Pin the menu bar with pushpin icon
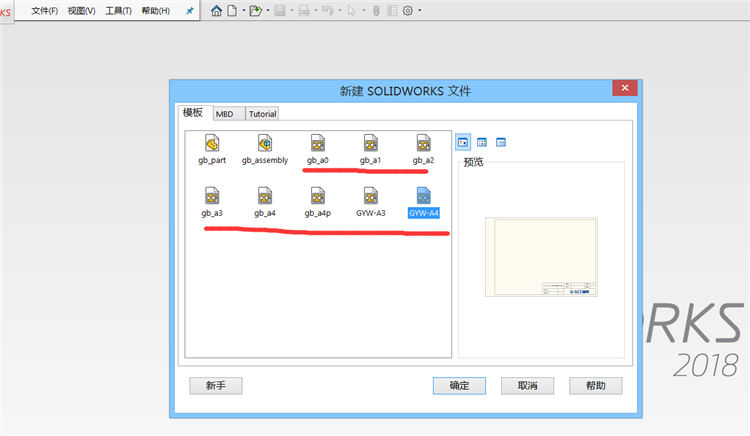Image resolution: width=750 pixels, height=436 pixels. (190, 11)
